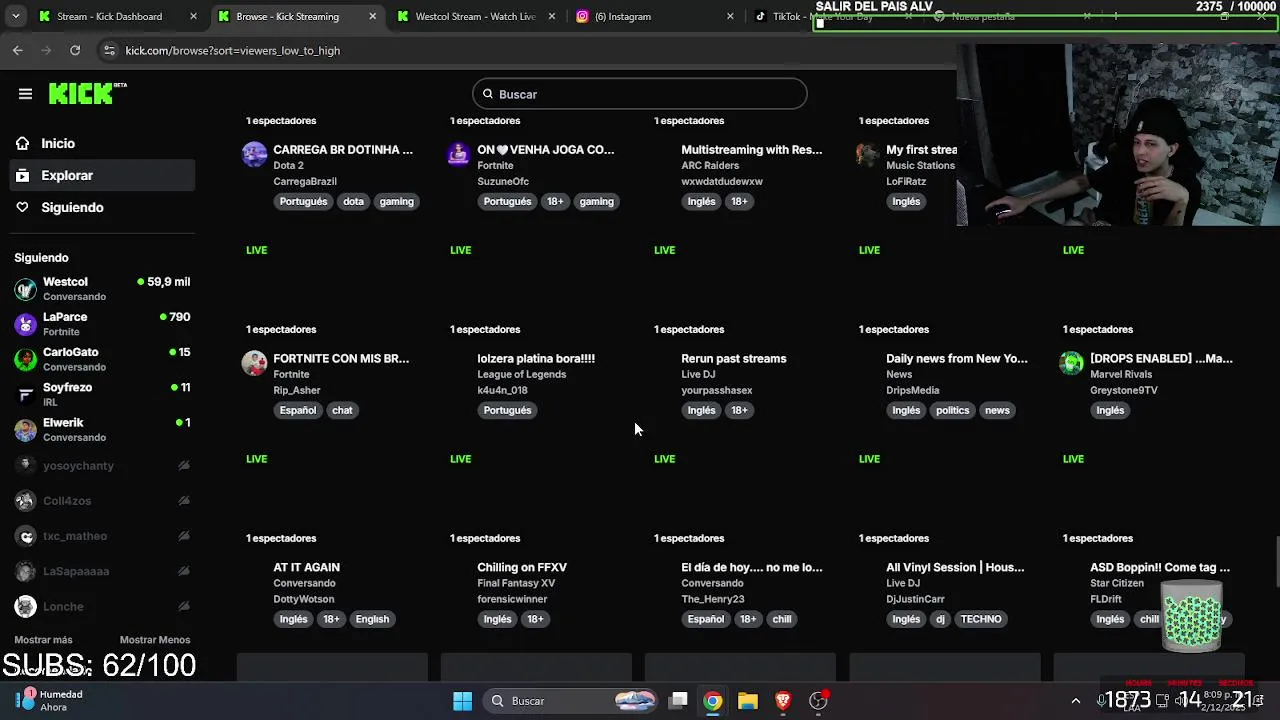Open League of Legends category link
1280x720 pixels.
pos(522,375)
